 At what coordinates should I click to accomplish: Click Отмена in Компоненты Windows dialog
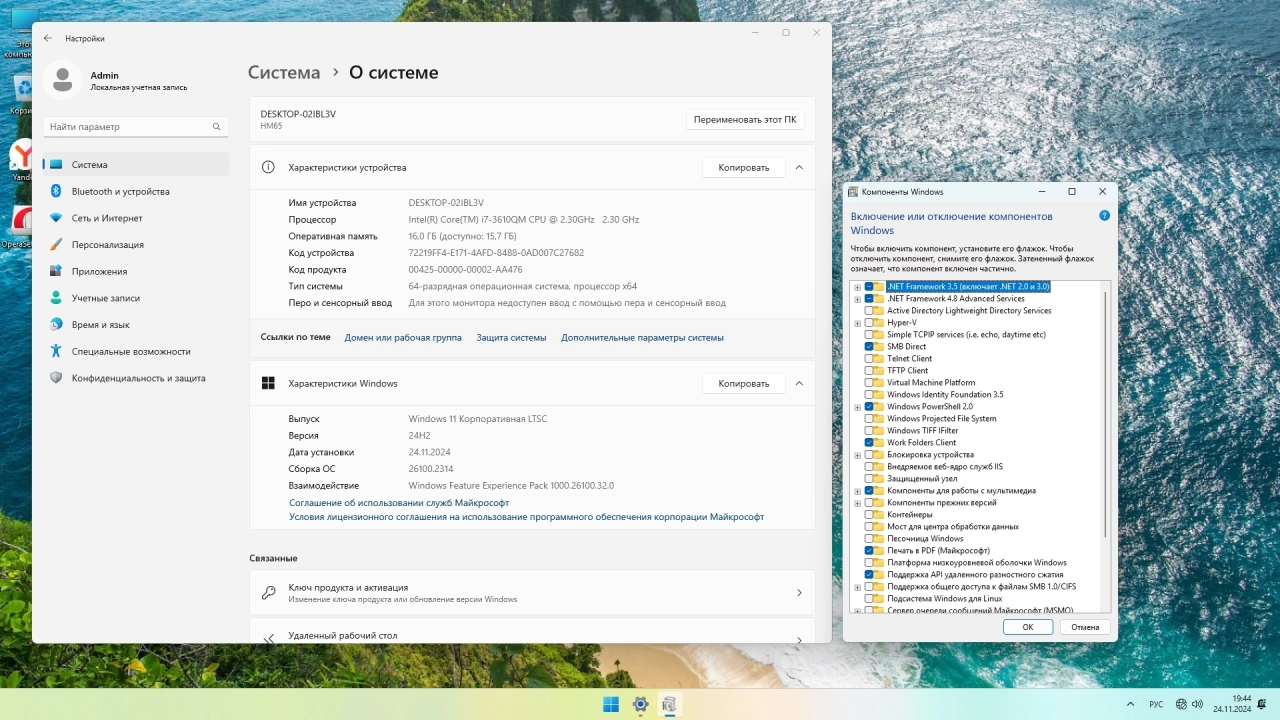[x=1085, y=627]
